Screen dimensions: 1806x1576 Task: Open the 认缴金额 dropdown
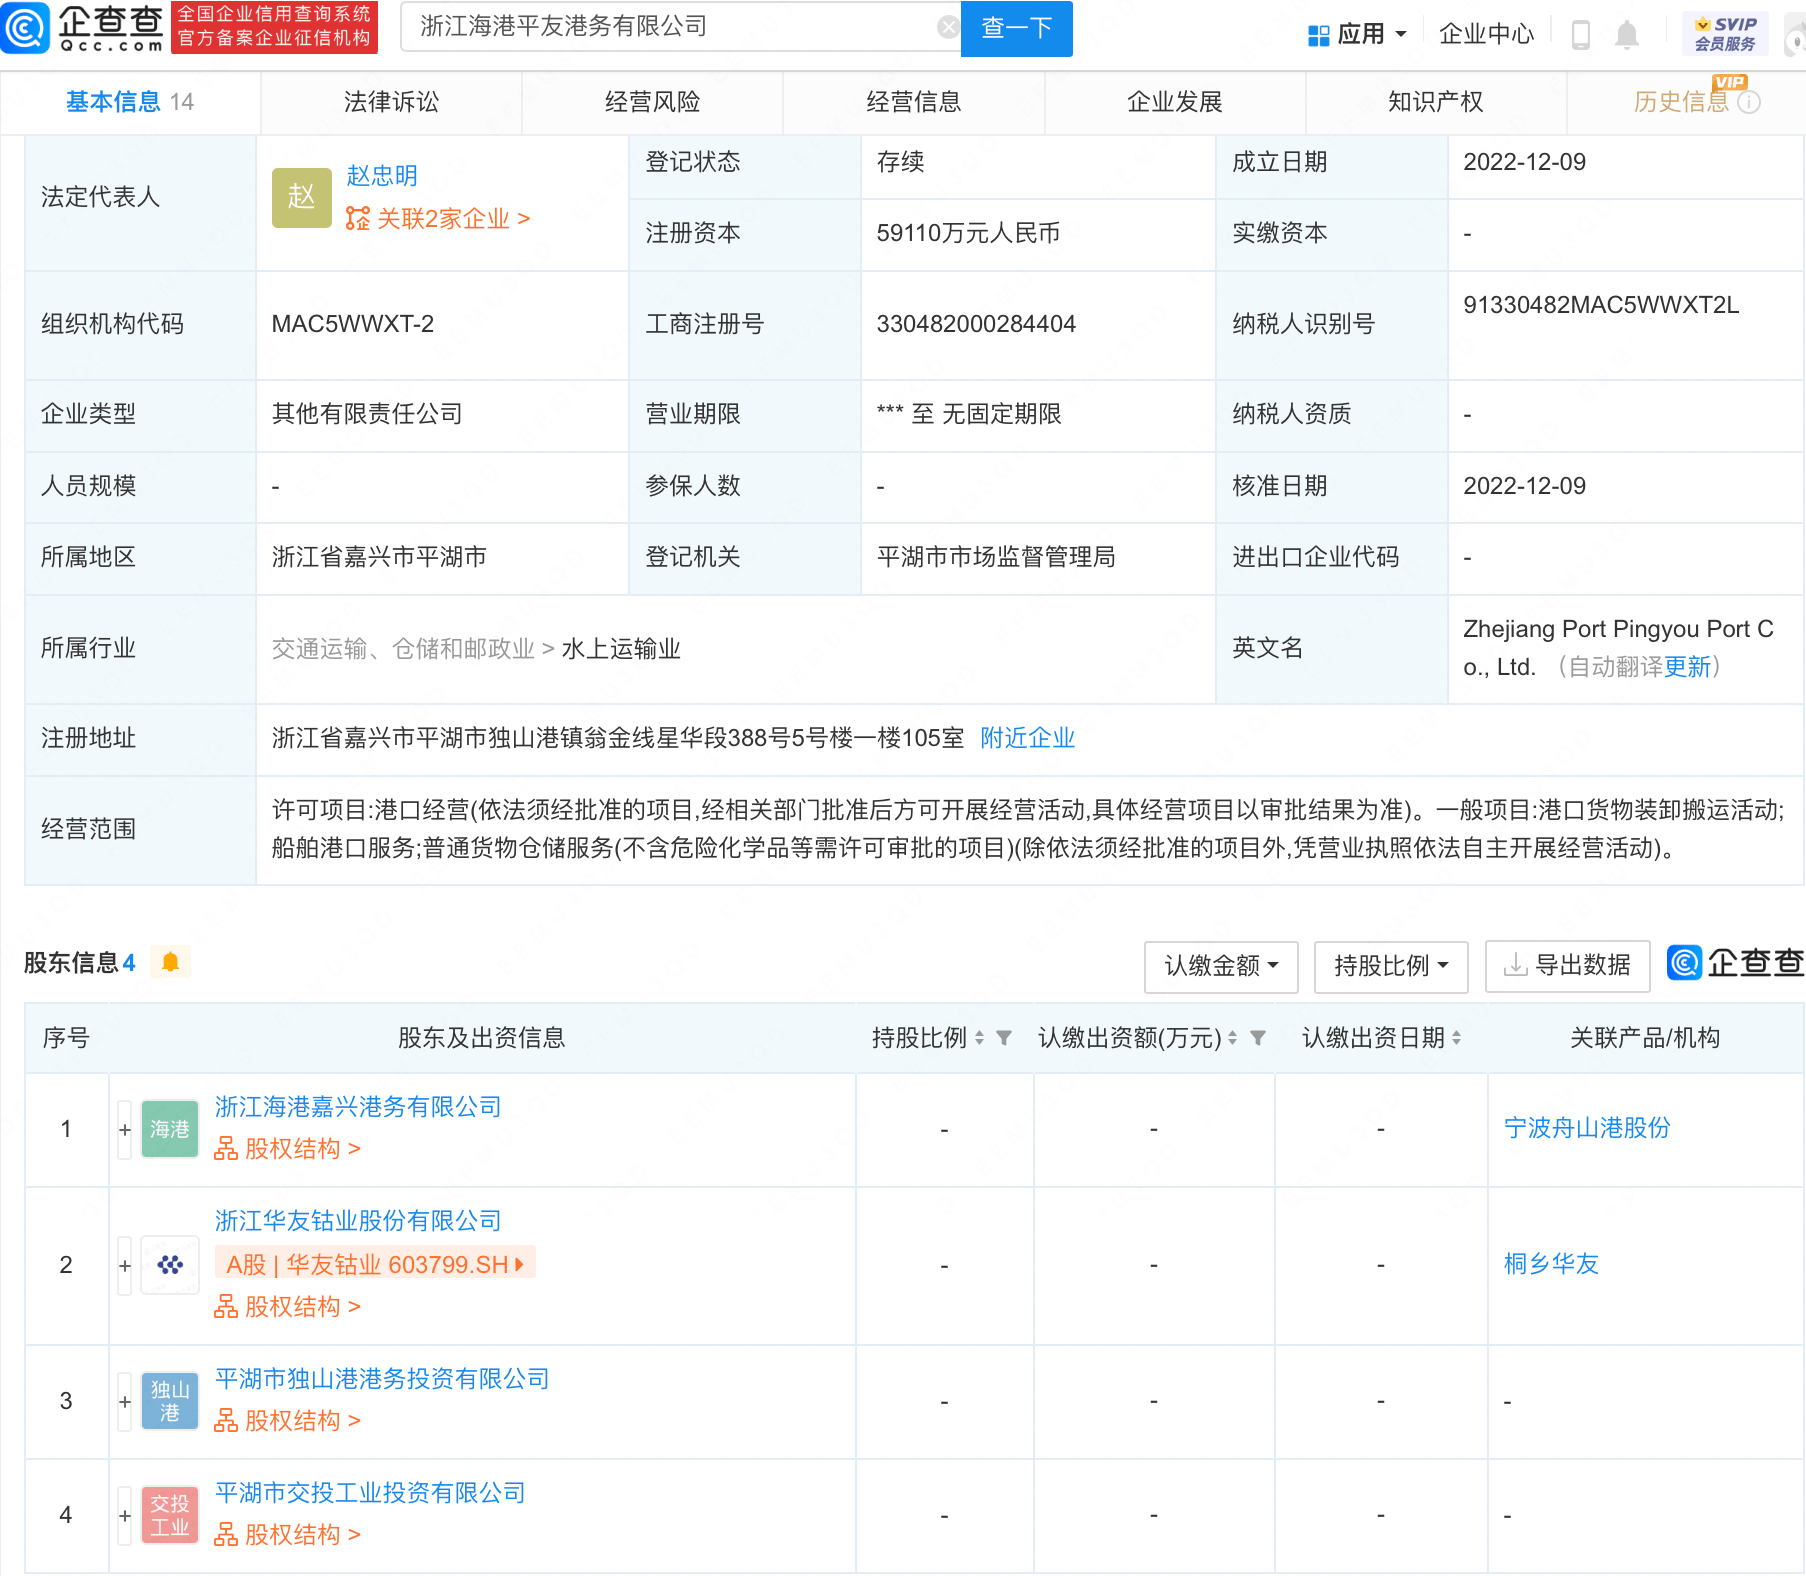1221,966
